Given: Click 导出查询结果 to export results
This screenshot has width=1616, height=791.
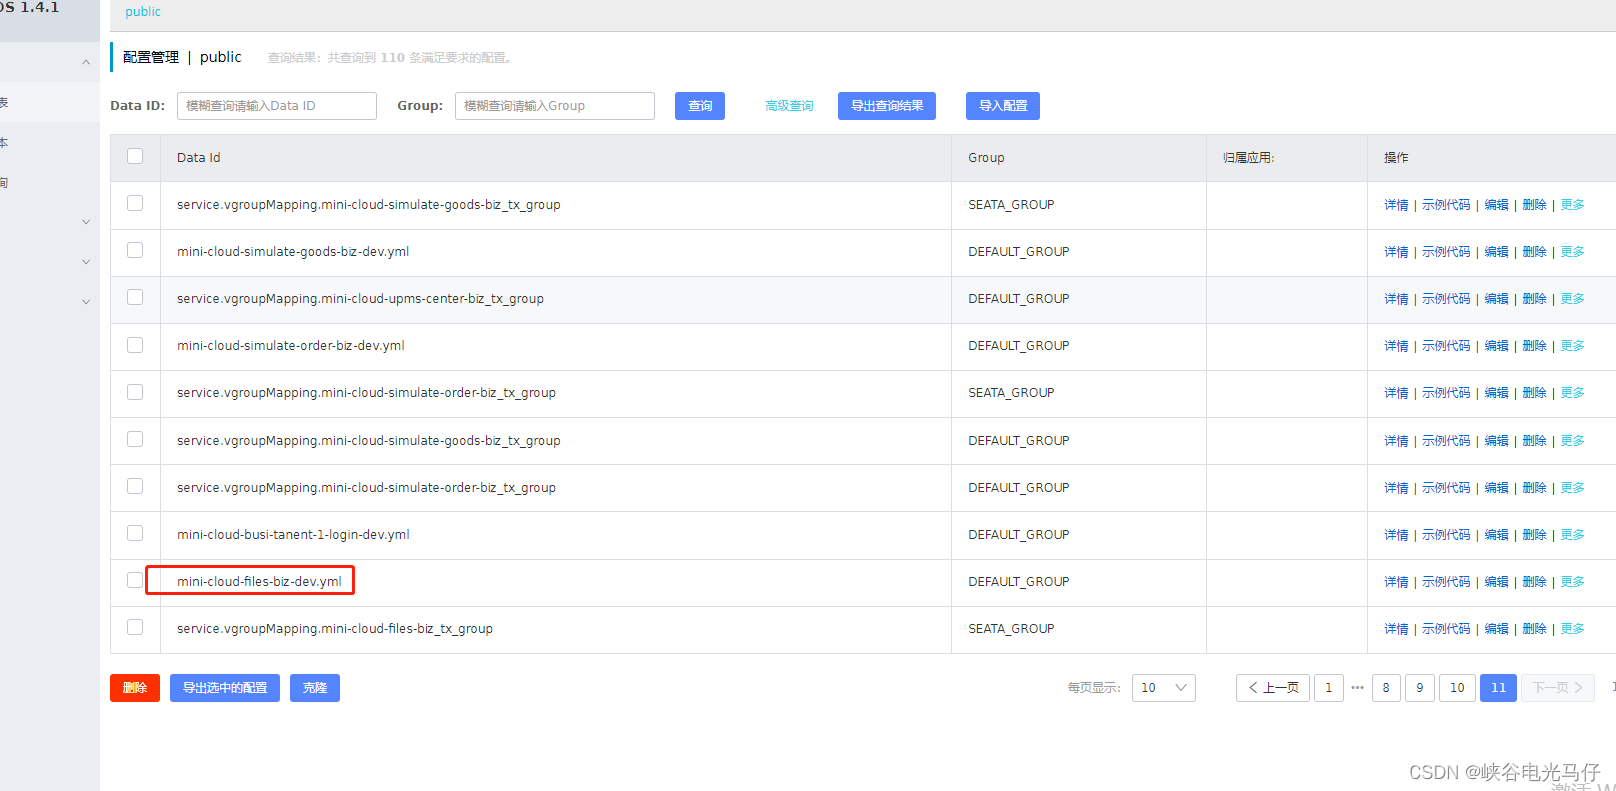Looking at the screenshot, I should (887, 106).
